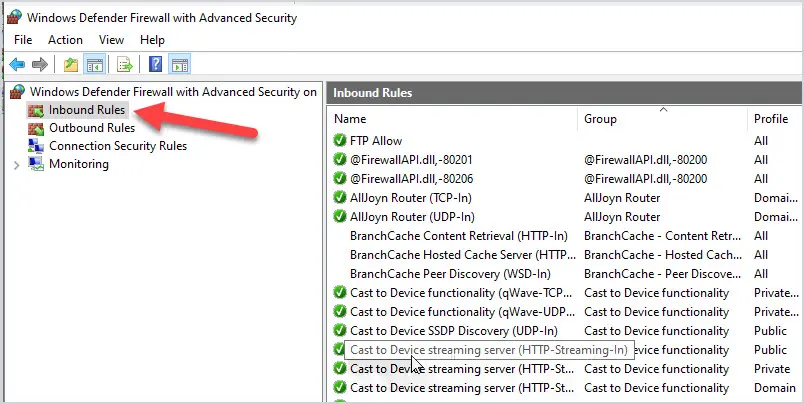The image size is (804, 404).
Task: Click green check icon of AllJoyn Router (UDP-In)
Action: coord(339,216)
